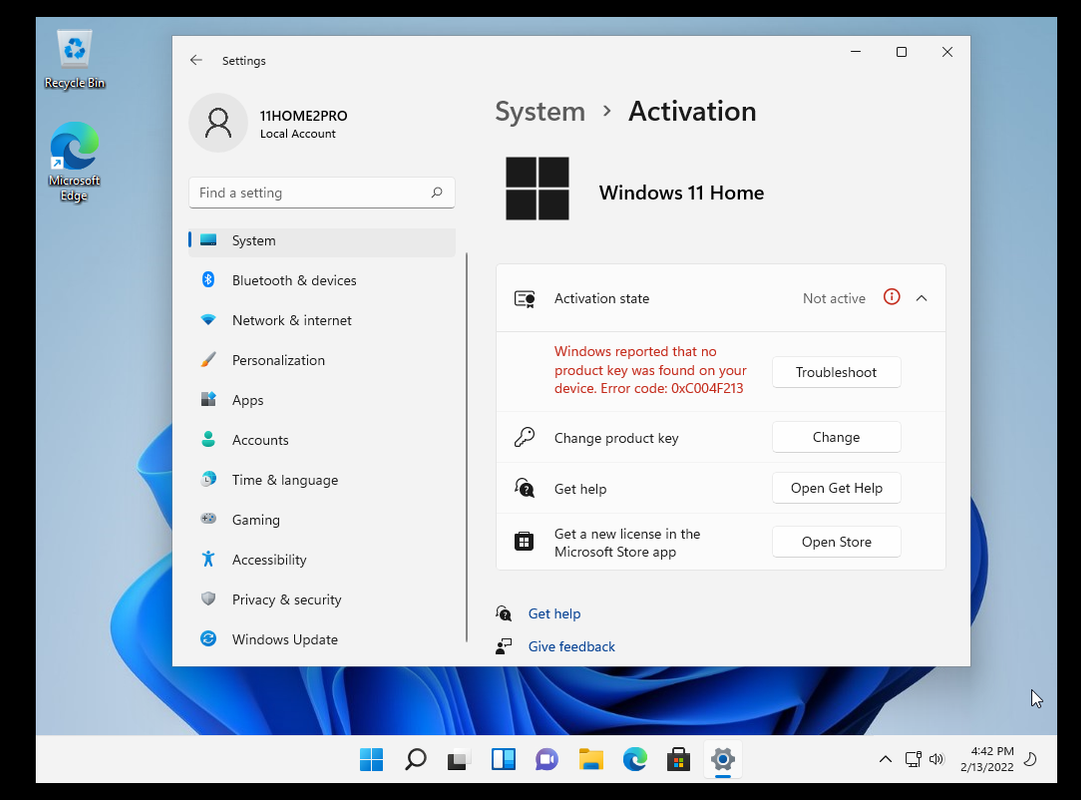The width and height of the screenshot is (1081, 800).
Task: Open the Give feedback link
Action: pos(572,646)
